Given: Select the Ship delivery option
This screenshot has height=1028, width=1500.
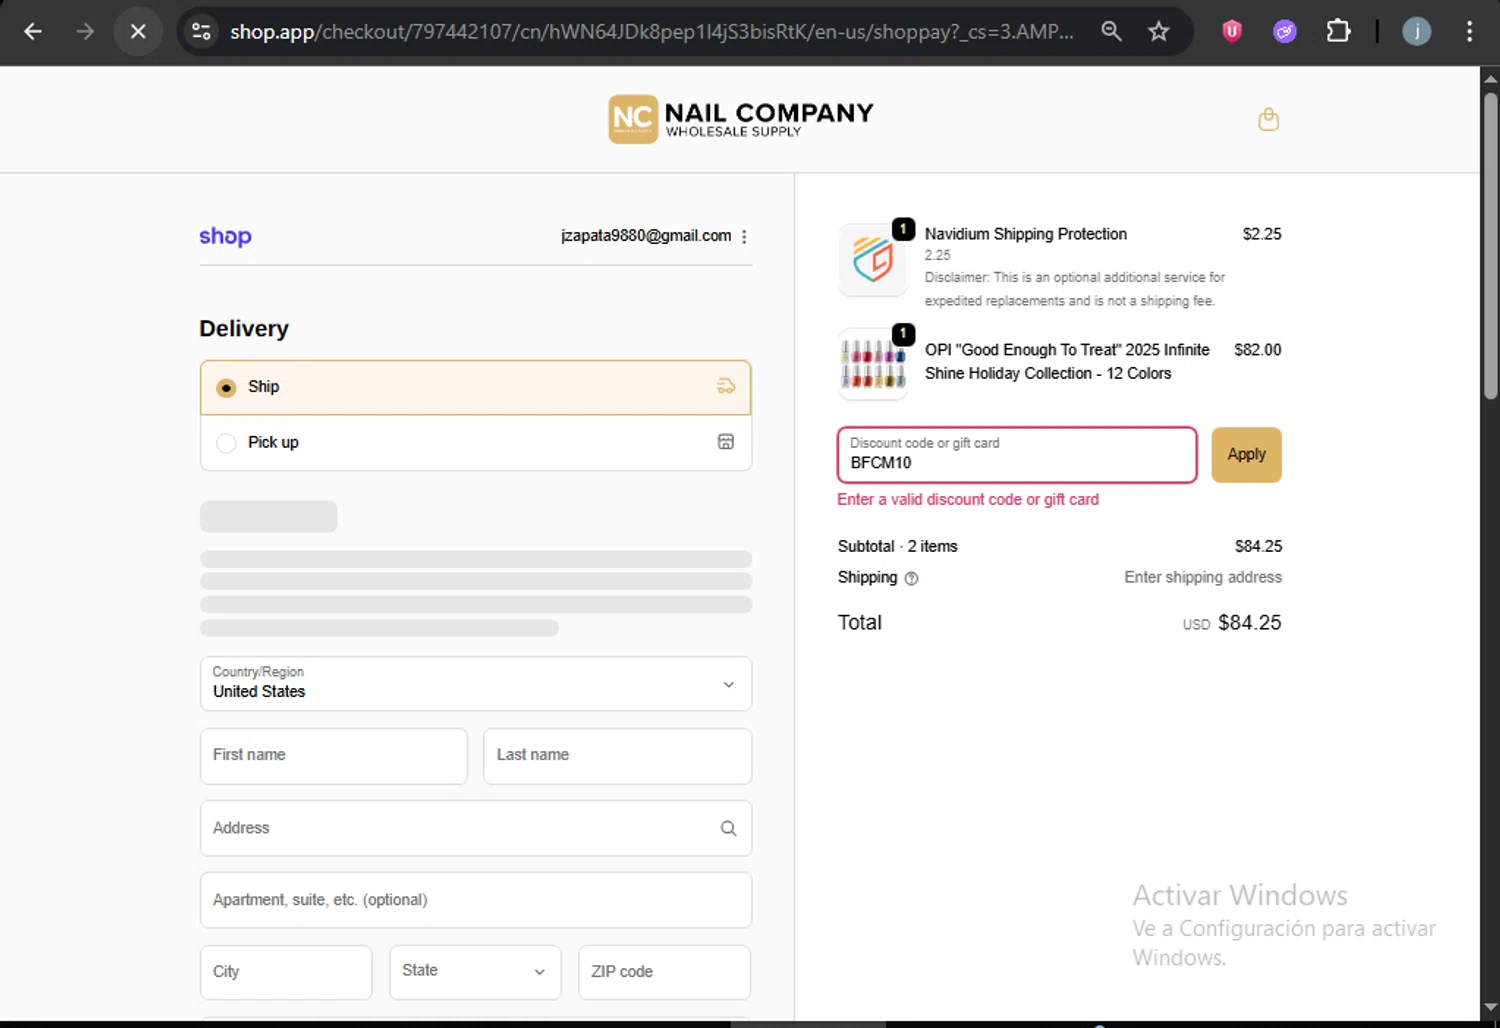Looking at the screenshot, I should click(476, 387).
